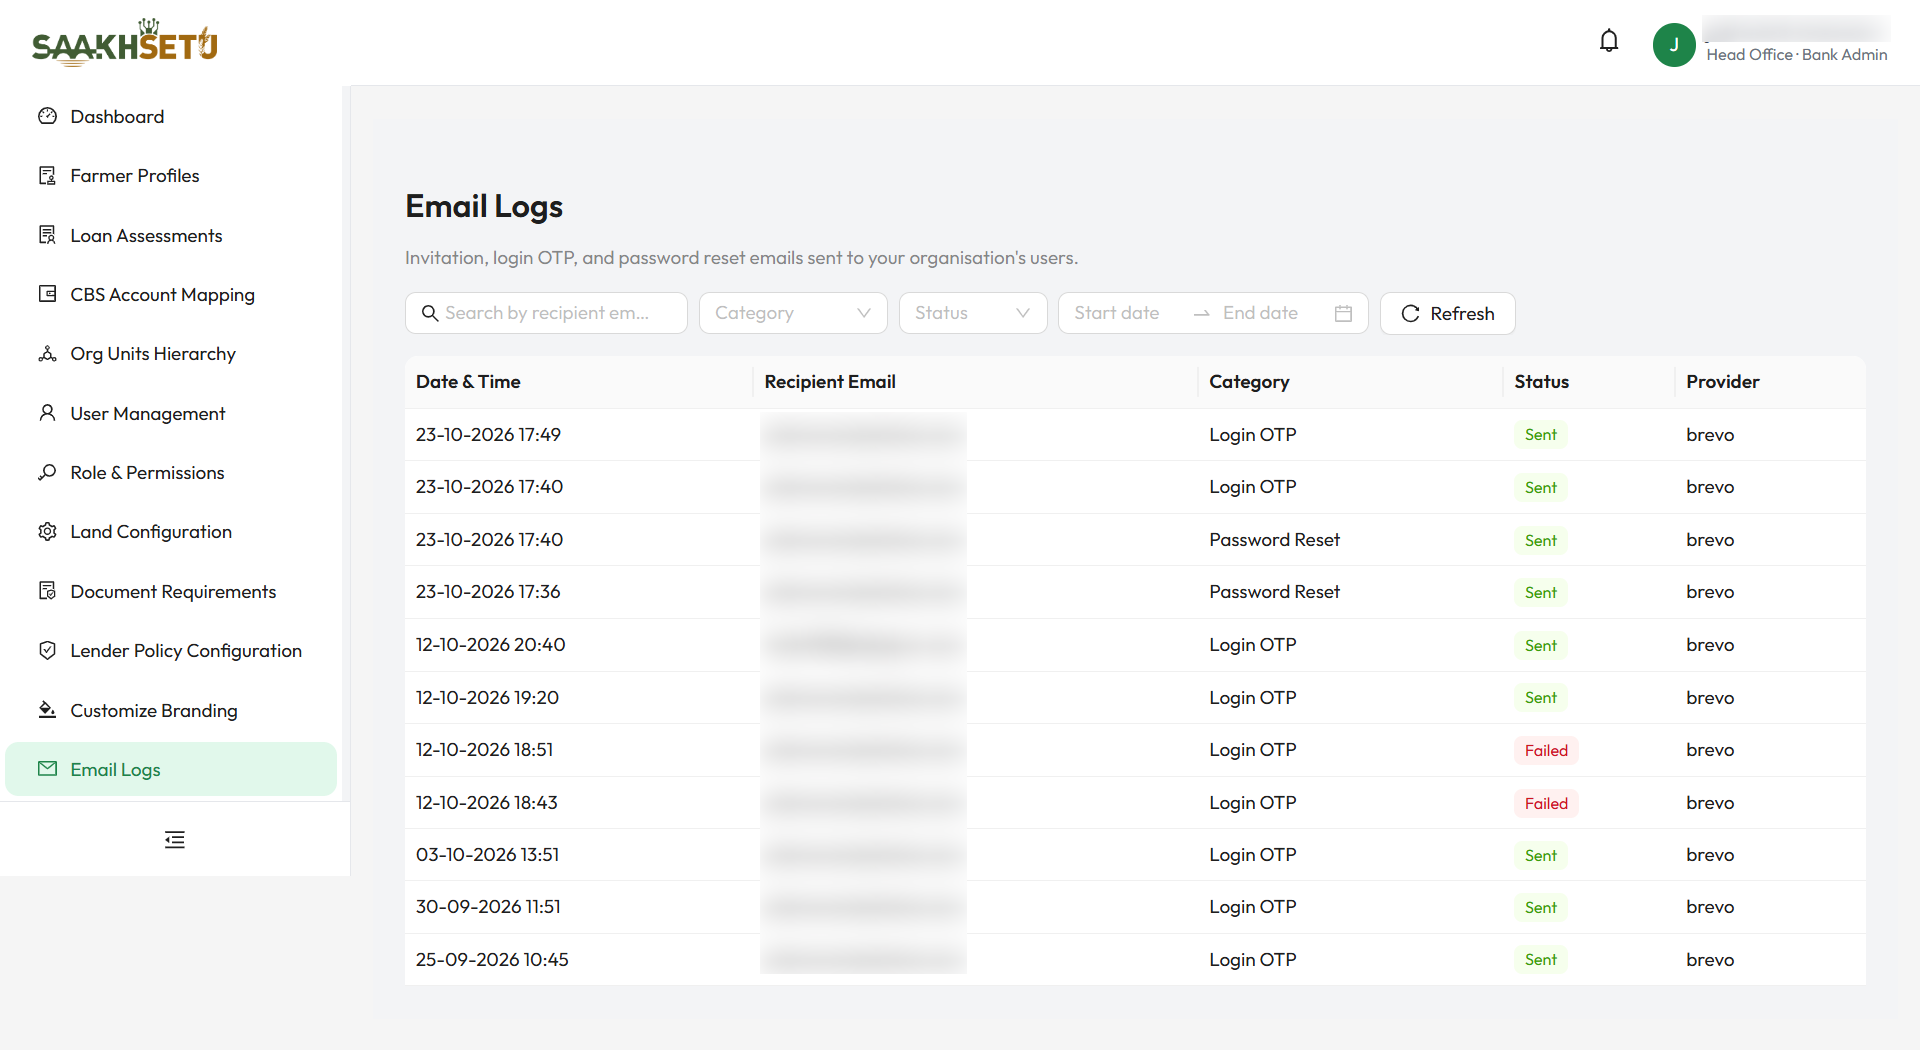The height and width of the screenshot is (1050, 1920).
Task: Click the End date field
Action: pyautogui.click(x=1261, y=313)
